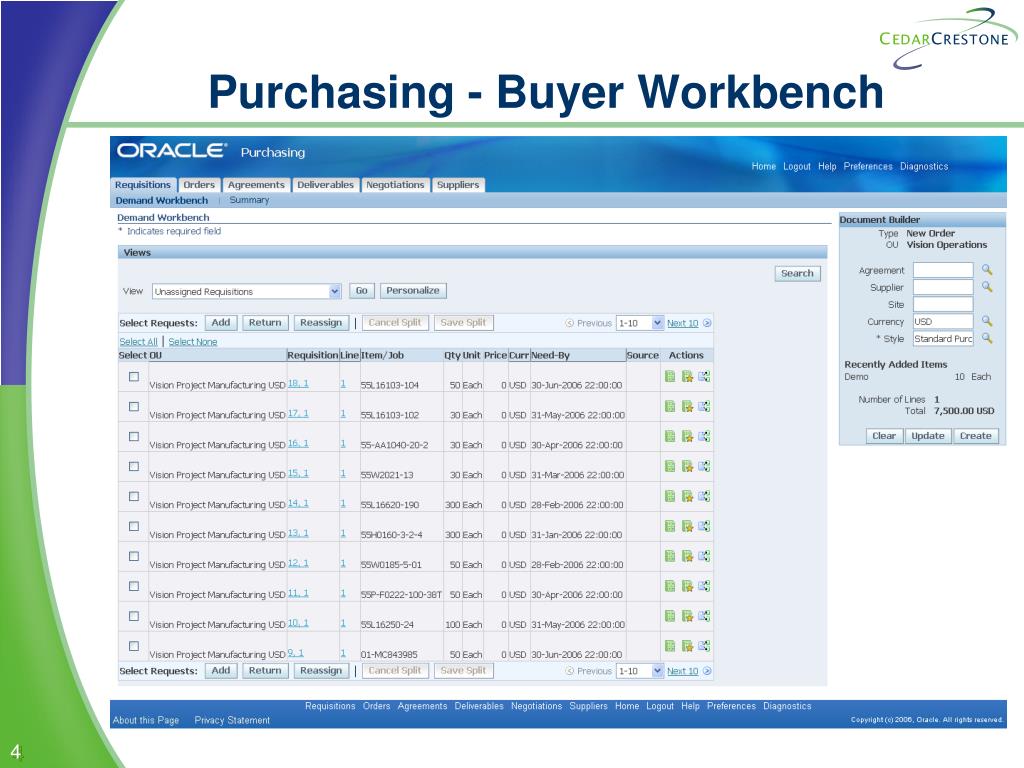Click split icon for requisition 15.1
Viewport: 1024px width, 768px height.
coord(704,466)
